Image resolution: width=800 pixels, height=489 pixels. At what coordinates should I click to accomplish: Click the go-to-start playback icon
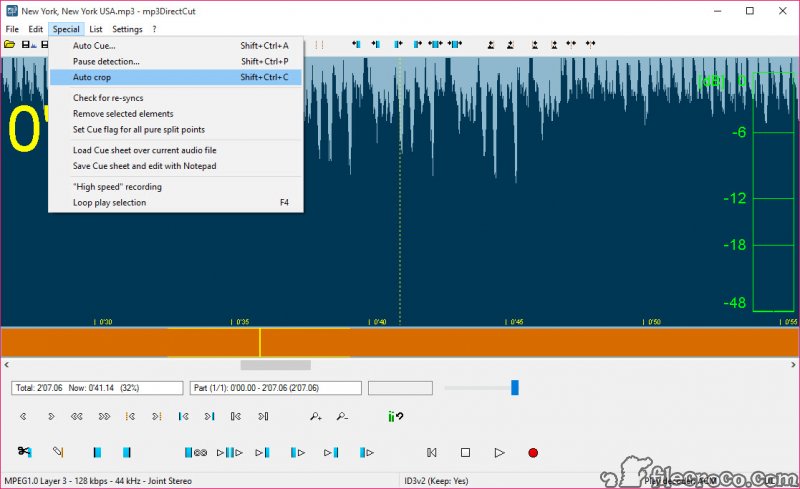coord(432,453)
